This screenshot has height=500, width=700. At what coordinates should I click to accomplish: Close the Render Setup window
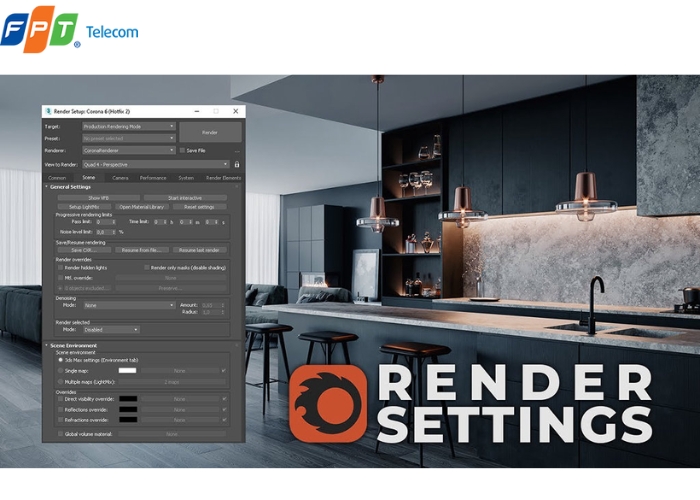[236, 111]
